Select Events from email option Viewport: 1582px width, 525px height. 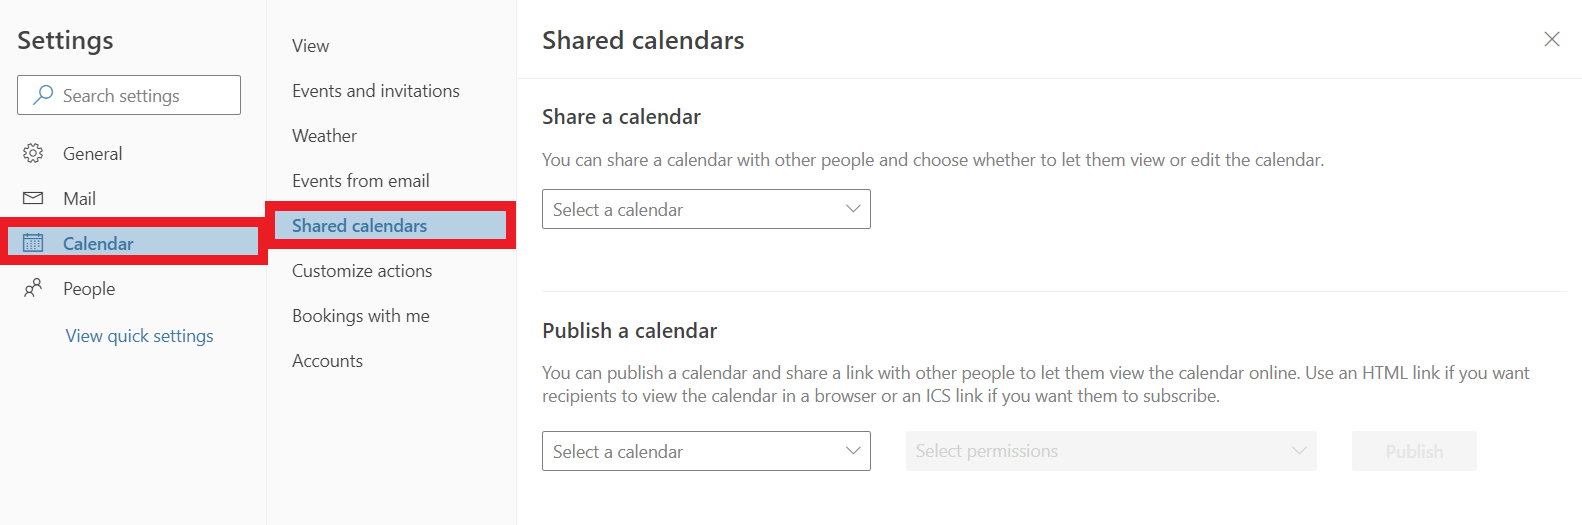tap(361, 181)
